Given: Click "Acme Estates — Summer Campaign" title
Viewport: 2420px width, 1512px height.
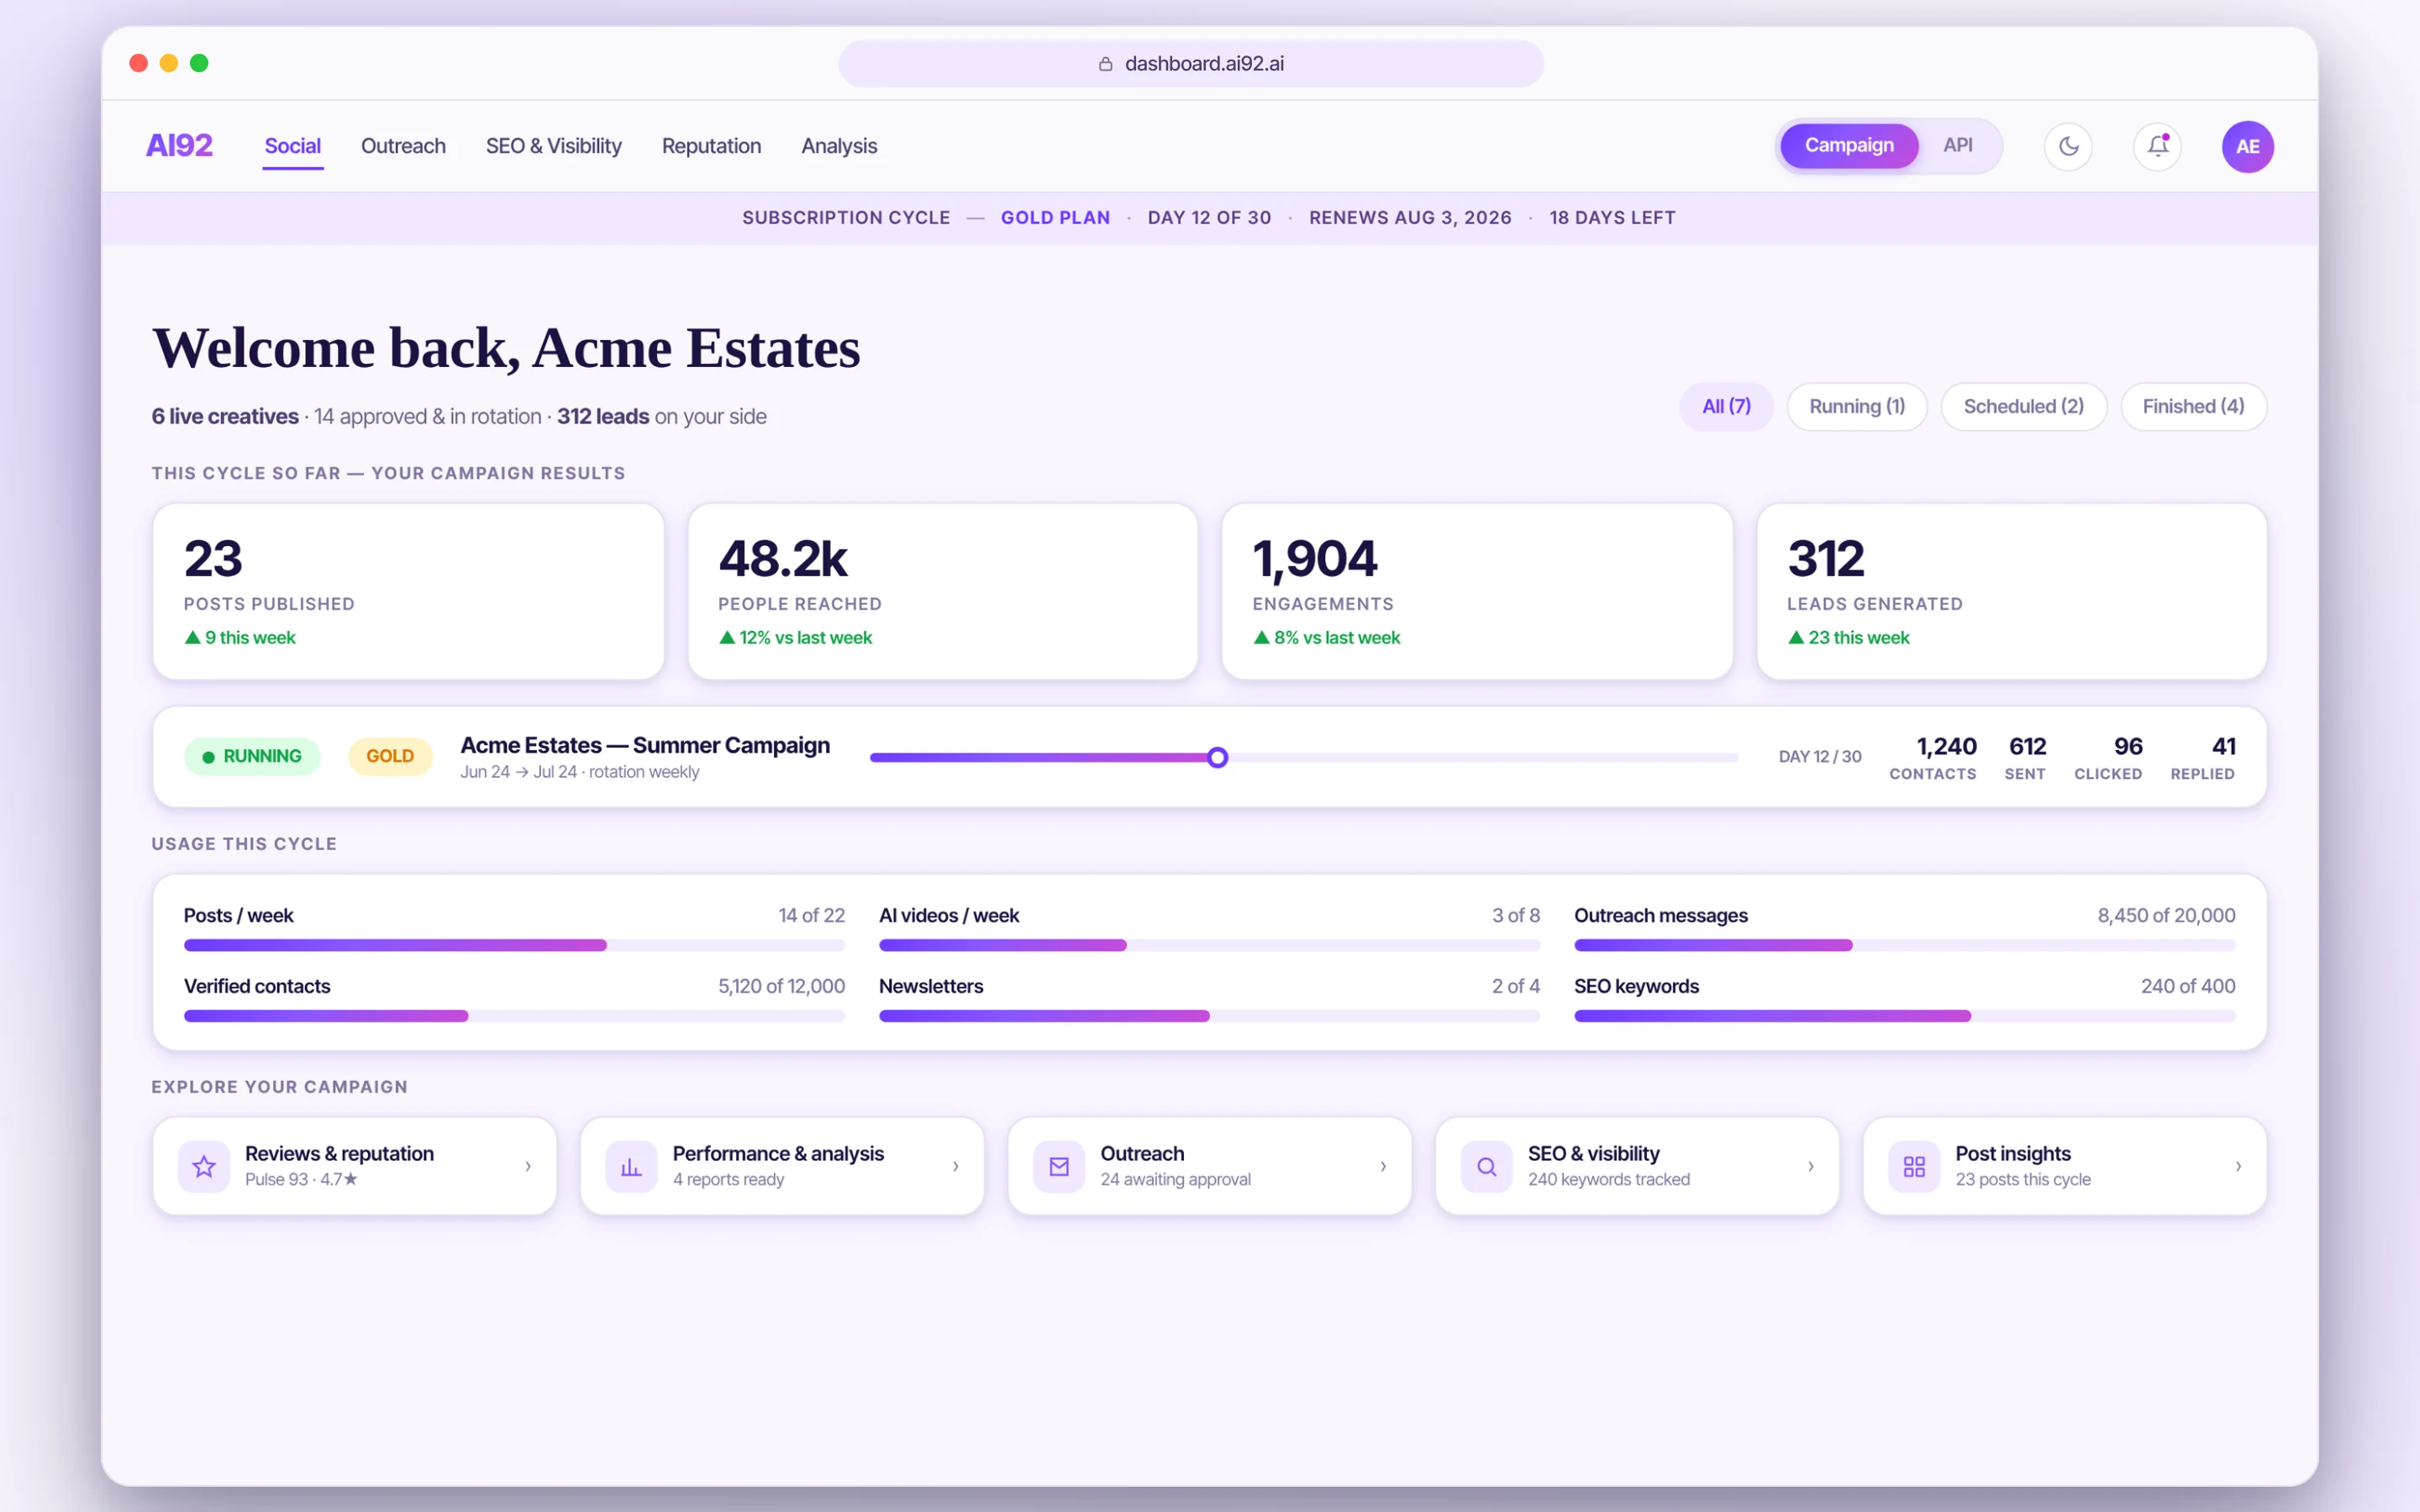Looking at the screenshot, I should [x=645, y=745].
